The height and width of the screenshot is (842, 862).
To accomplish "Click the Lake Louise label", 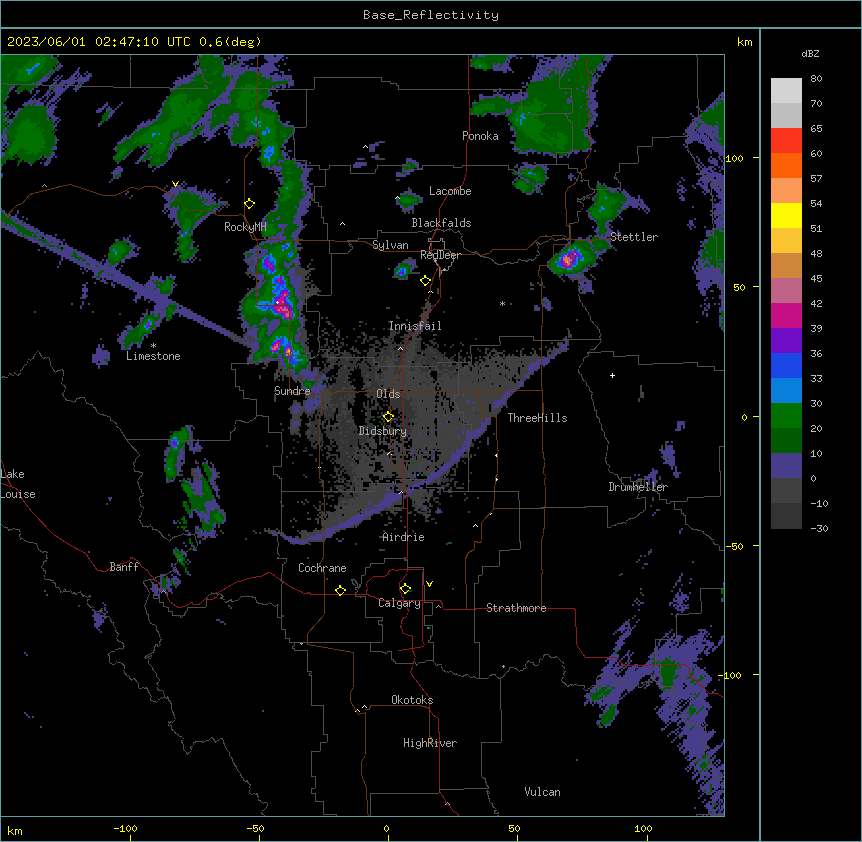I will click(18, 484).
